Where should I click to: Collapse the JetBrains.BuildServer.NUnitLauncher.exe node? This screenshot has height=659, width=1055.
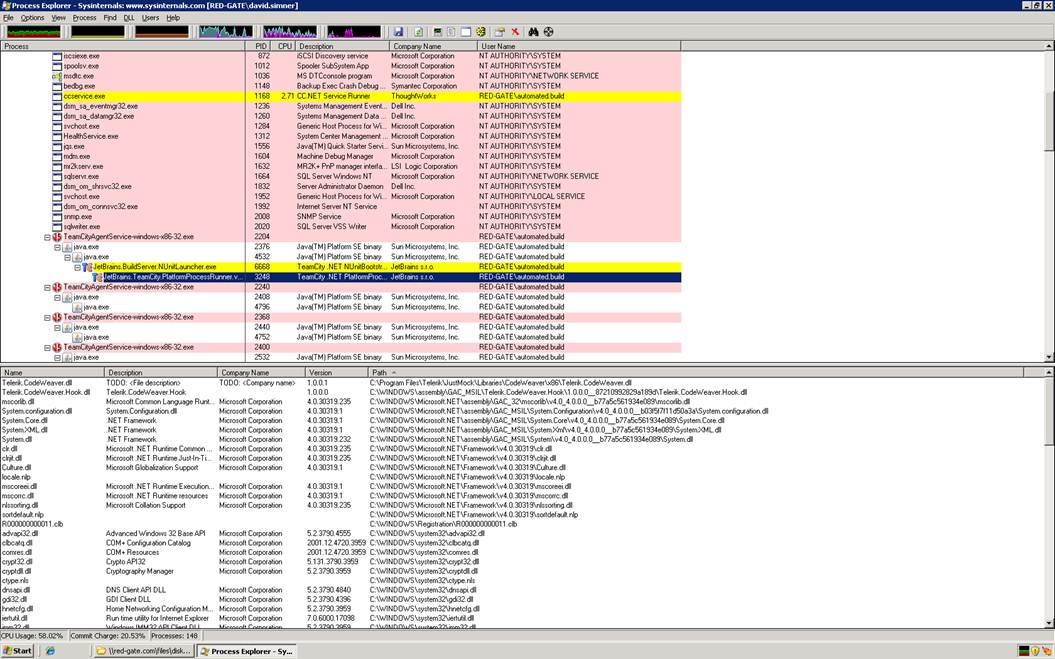coord(77,267)
